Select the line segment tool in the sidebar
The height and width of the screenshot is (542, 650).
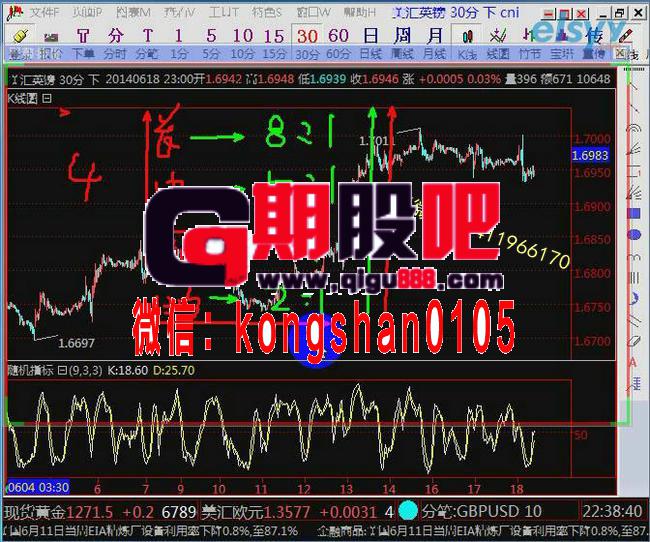[x=633, y=108]
